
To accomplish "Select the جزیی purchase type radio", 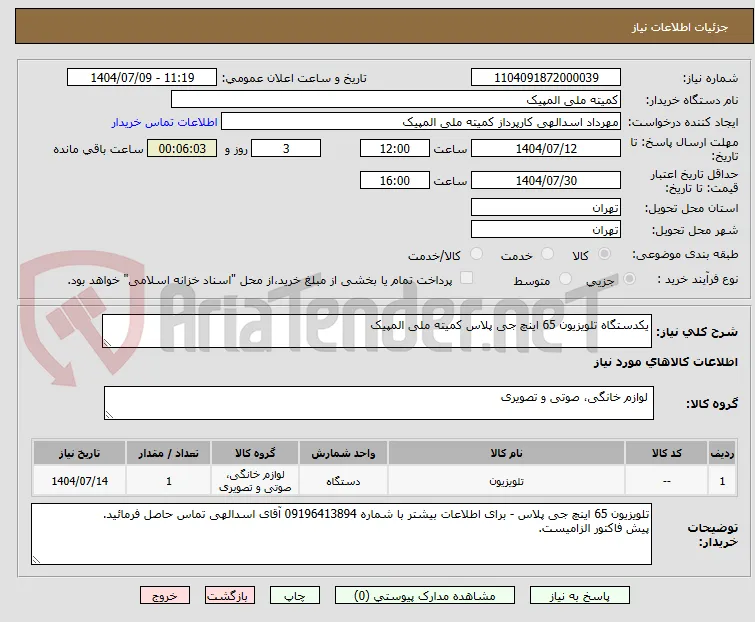I will point(629,279).
